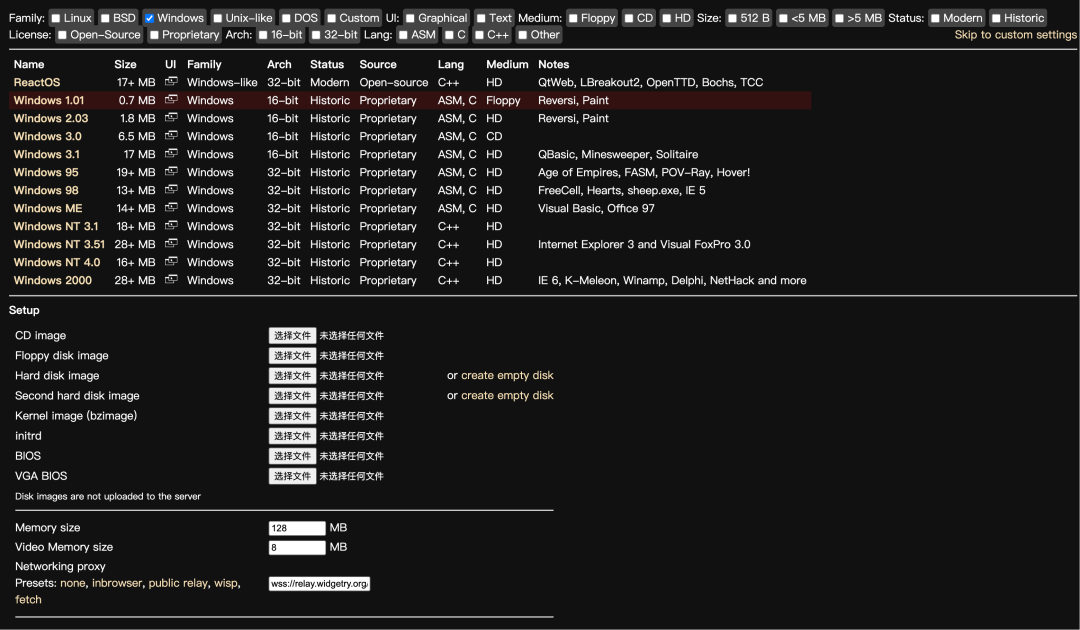Choose file for CD image
The image size is (1080, 630).
coord(292,335)
